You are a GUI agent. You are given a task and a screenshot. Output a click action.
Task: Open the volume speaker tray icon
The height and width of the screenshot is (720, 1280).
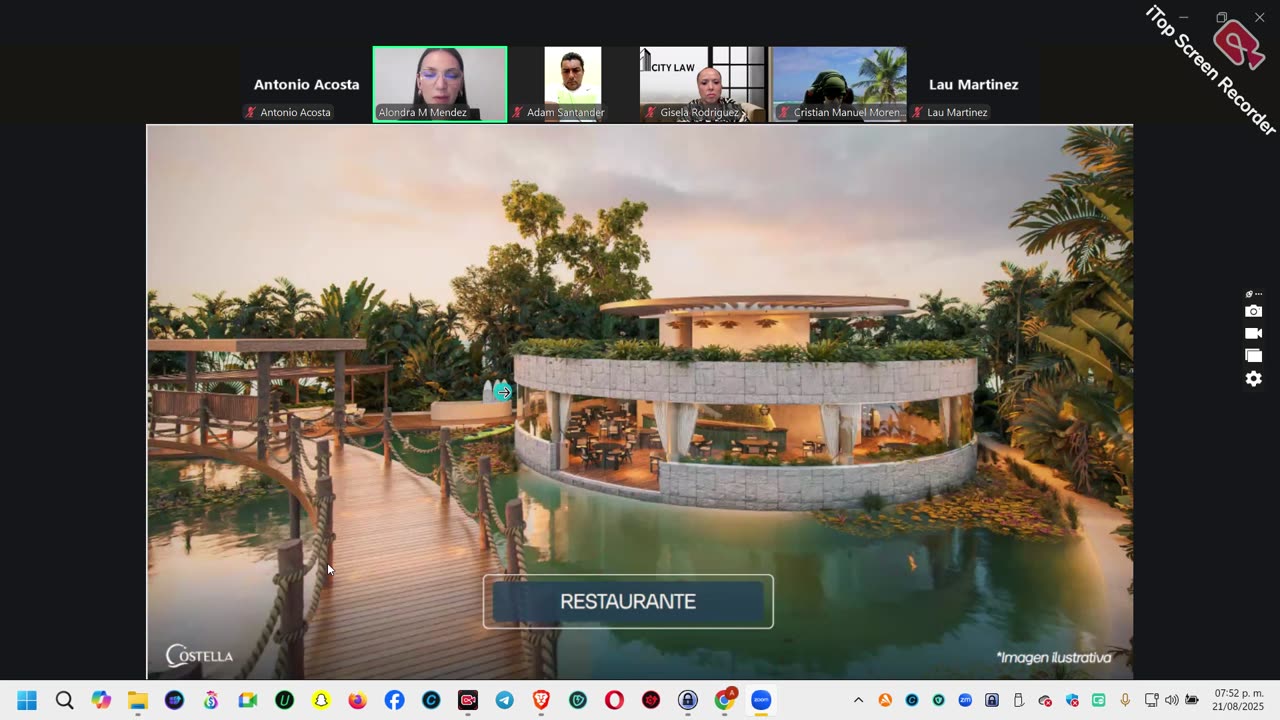(x=1171, y=700)
